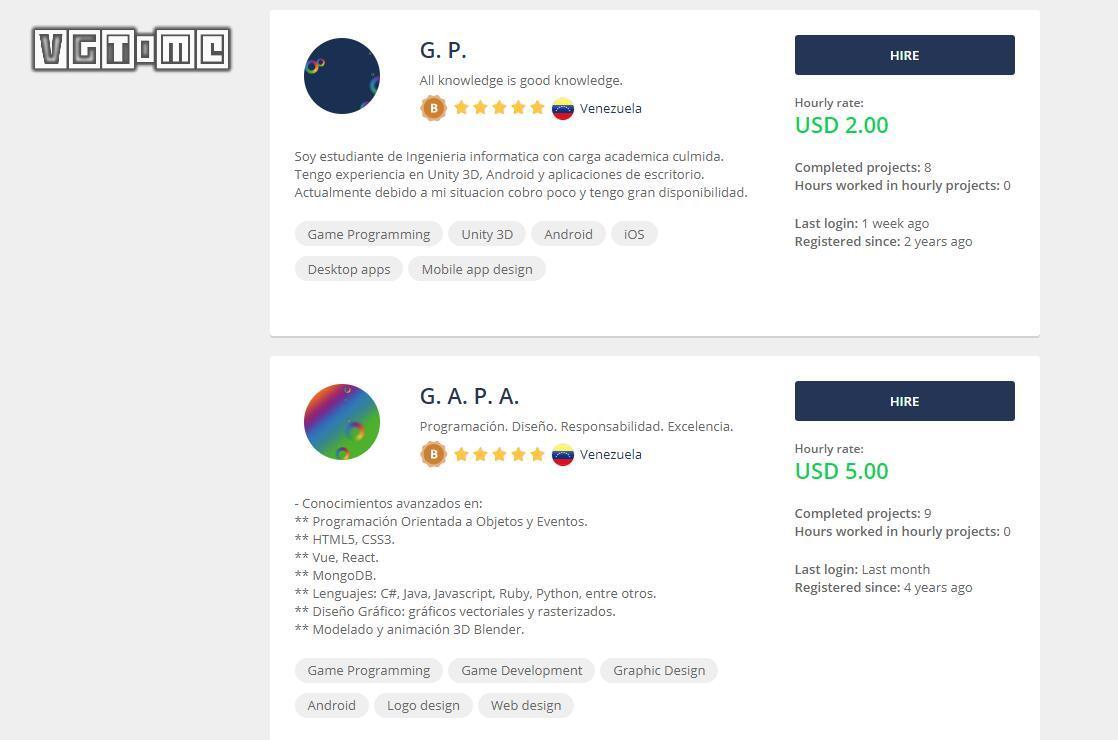This screenshot has height=740, width=1118.
Task: Click the VGTime logo
Action: [x=131, y=49]
